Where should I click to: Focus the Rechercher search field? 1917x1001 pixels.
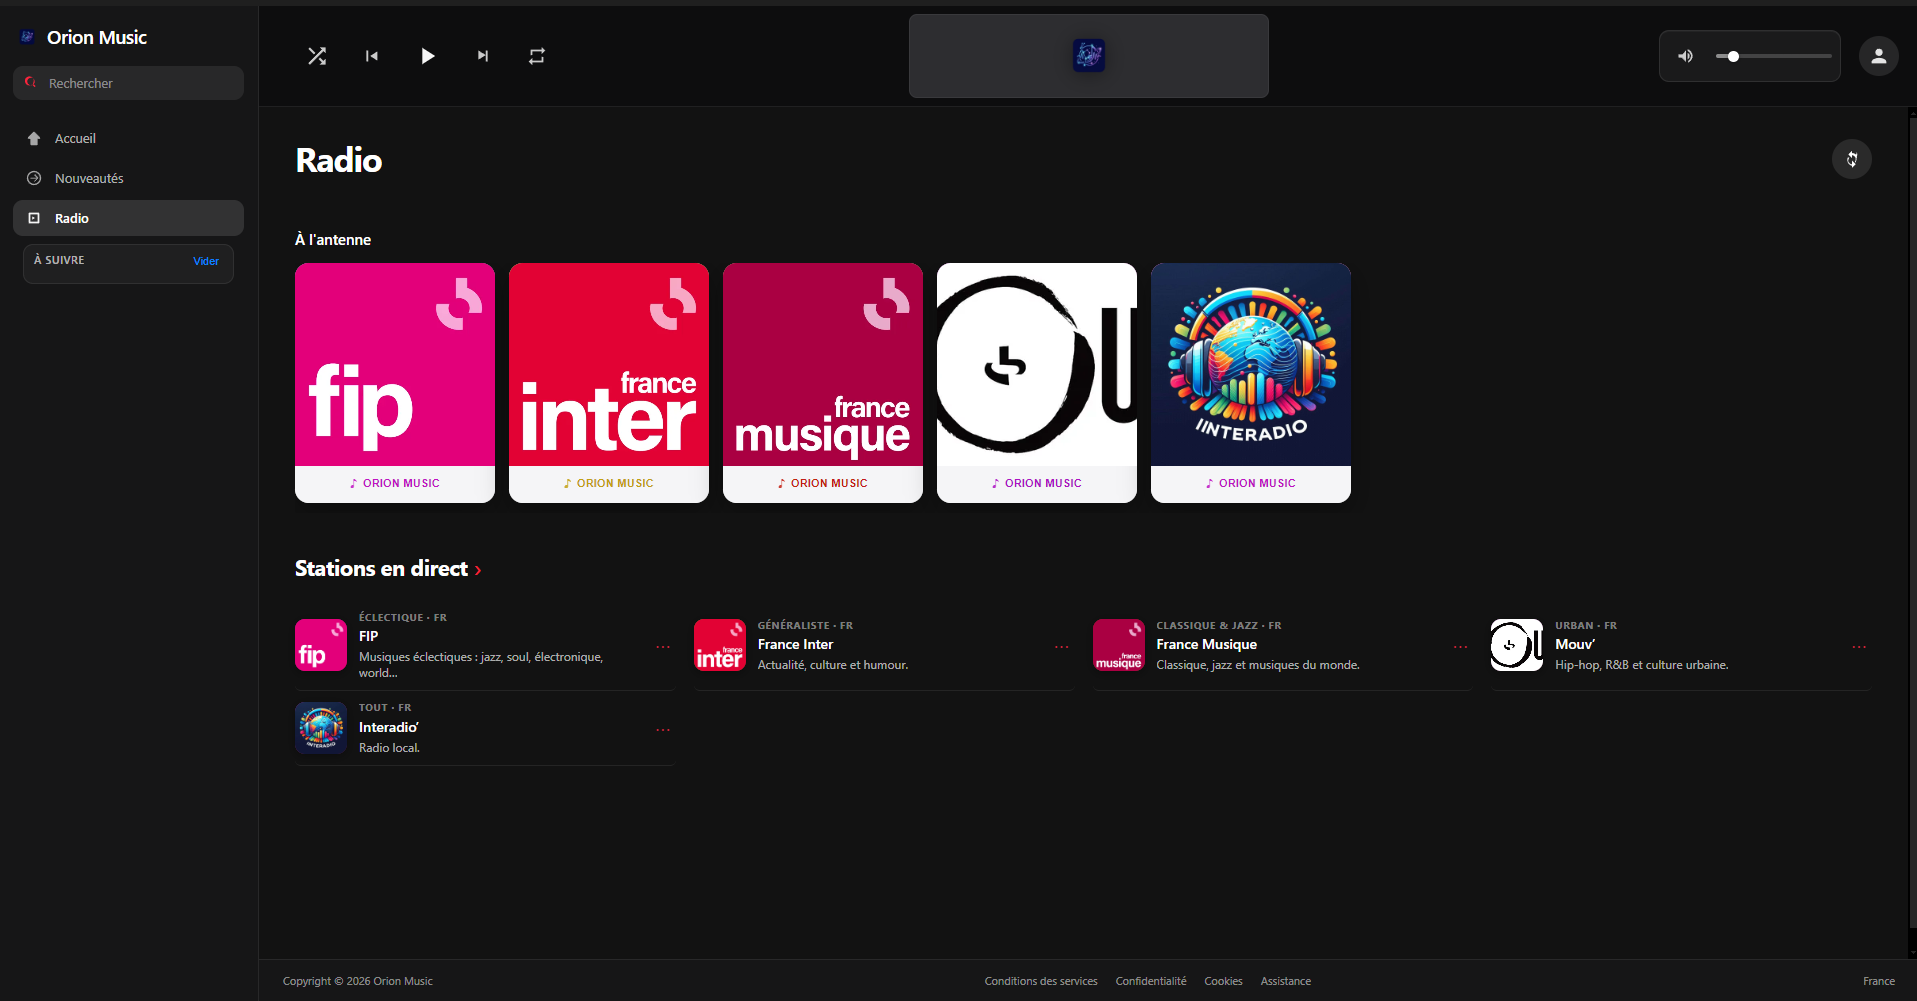[128, 83]
